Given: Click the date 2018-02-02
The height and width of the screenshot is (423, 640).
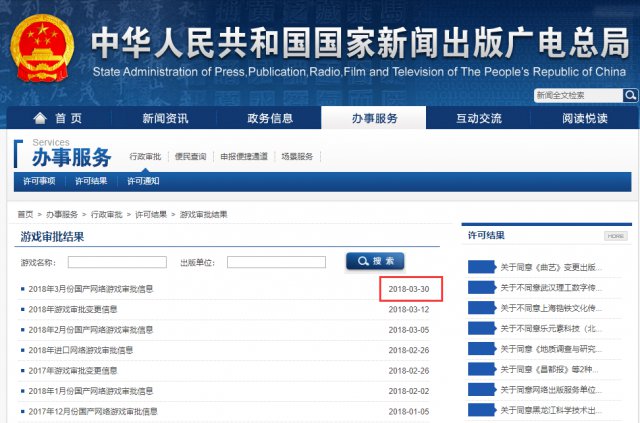Looking at the screenshot, I should [409, 391].
